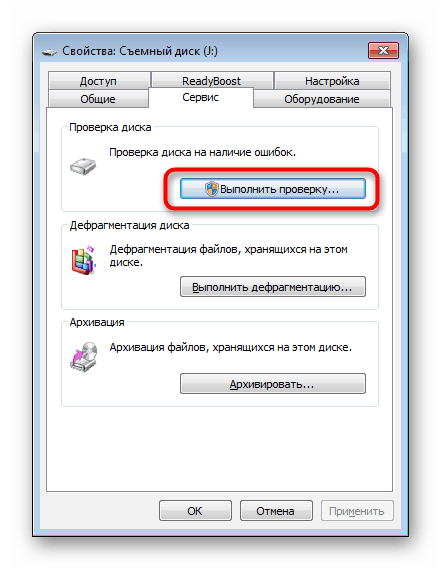Open the Оборудование tab
441x569 pixels.
tap(322, 99)
